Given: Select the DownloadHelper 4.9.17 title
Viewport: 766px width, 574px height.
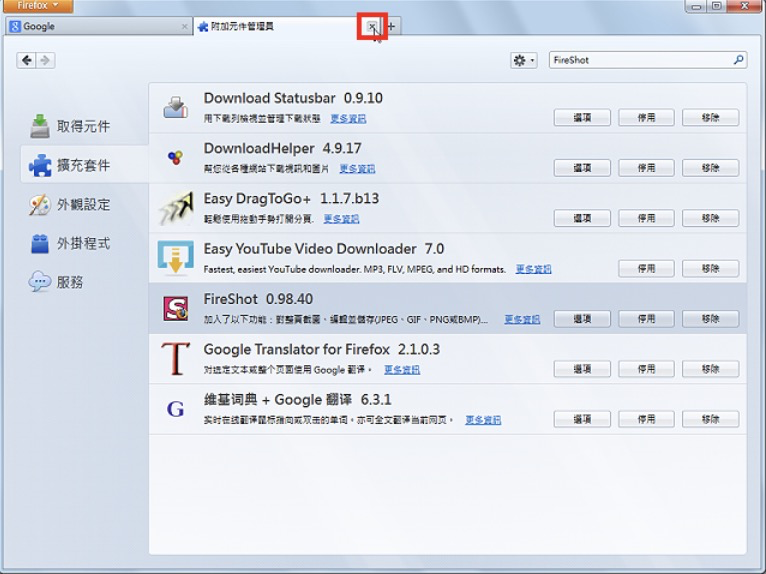Looking at the screenshot, I should [282, 149].
